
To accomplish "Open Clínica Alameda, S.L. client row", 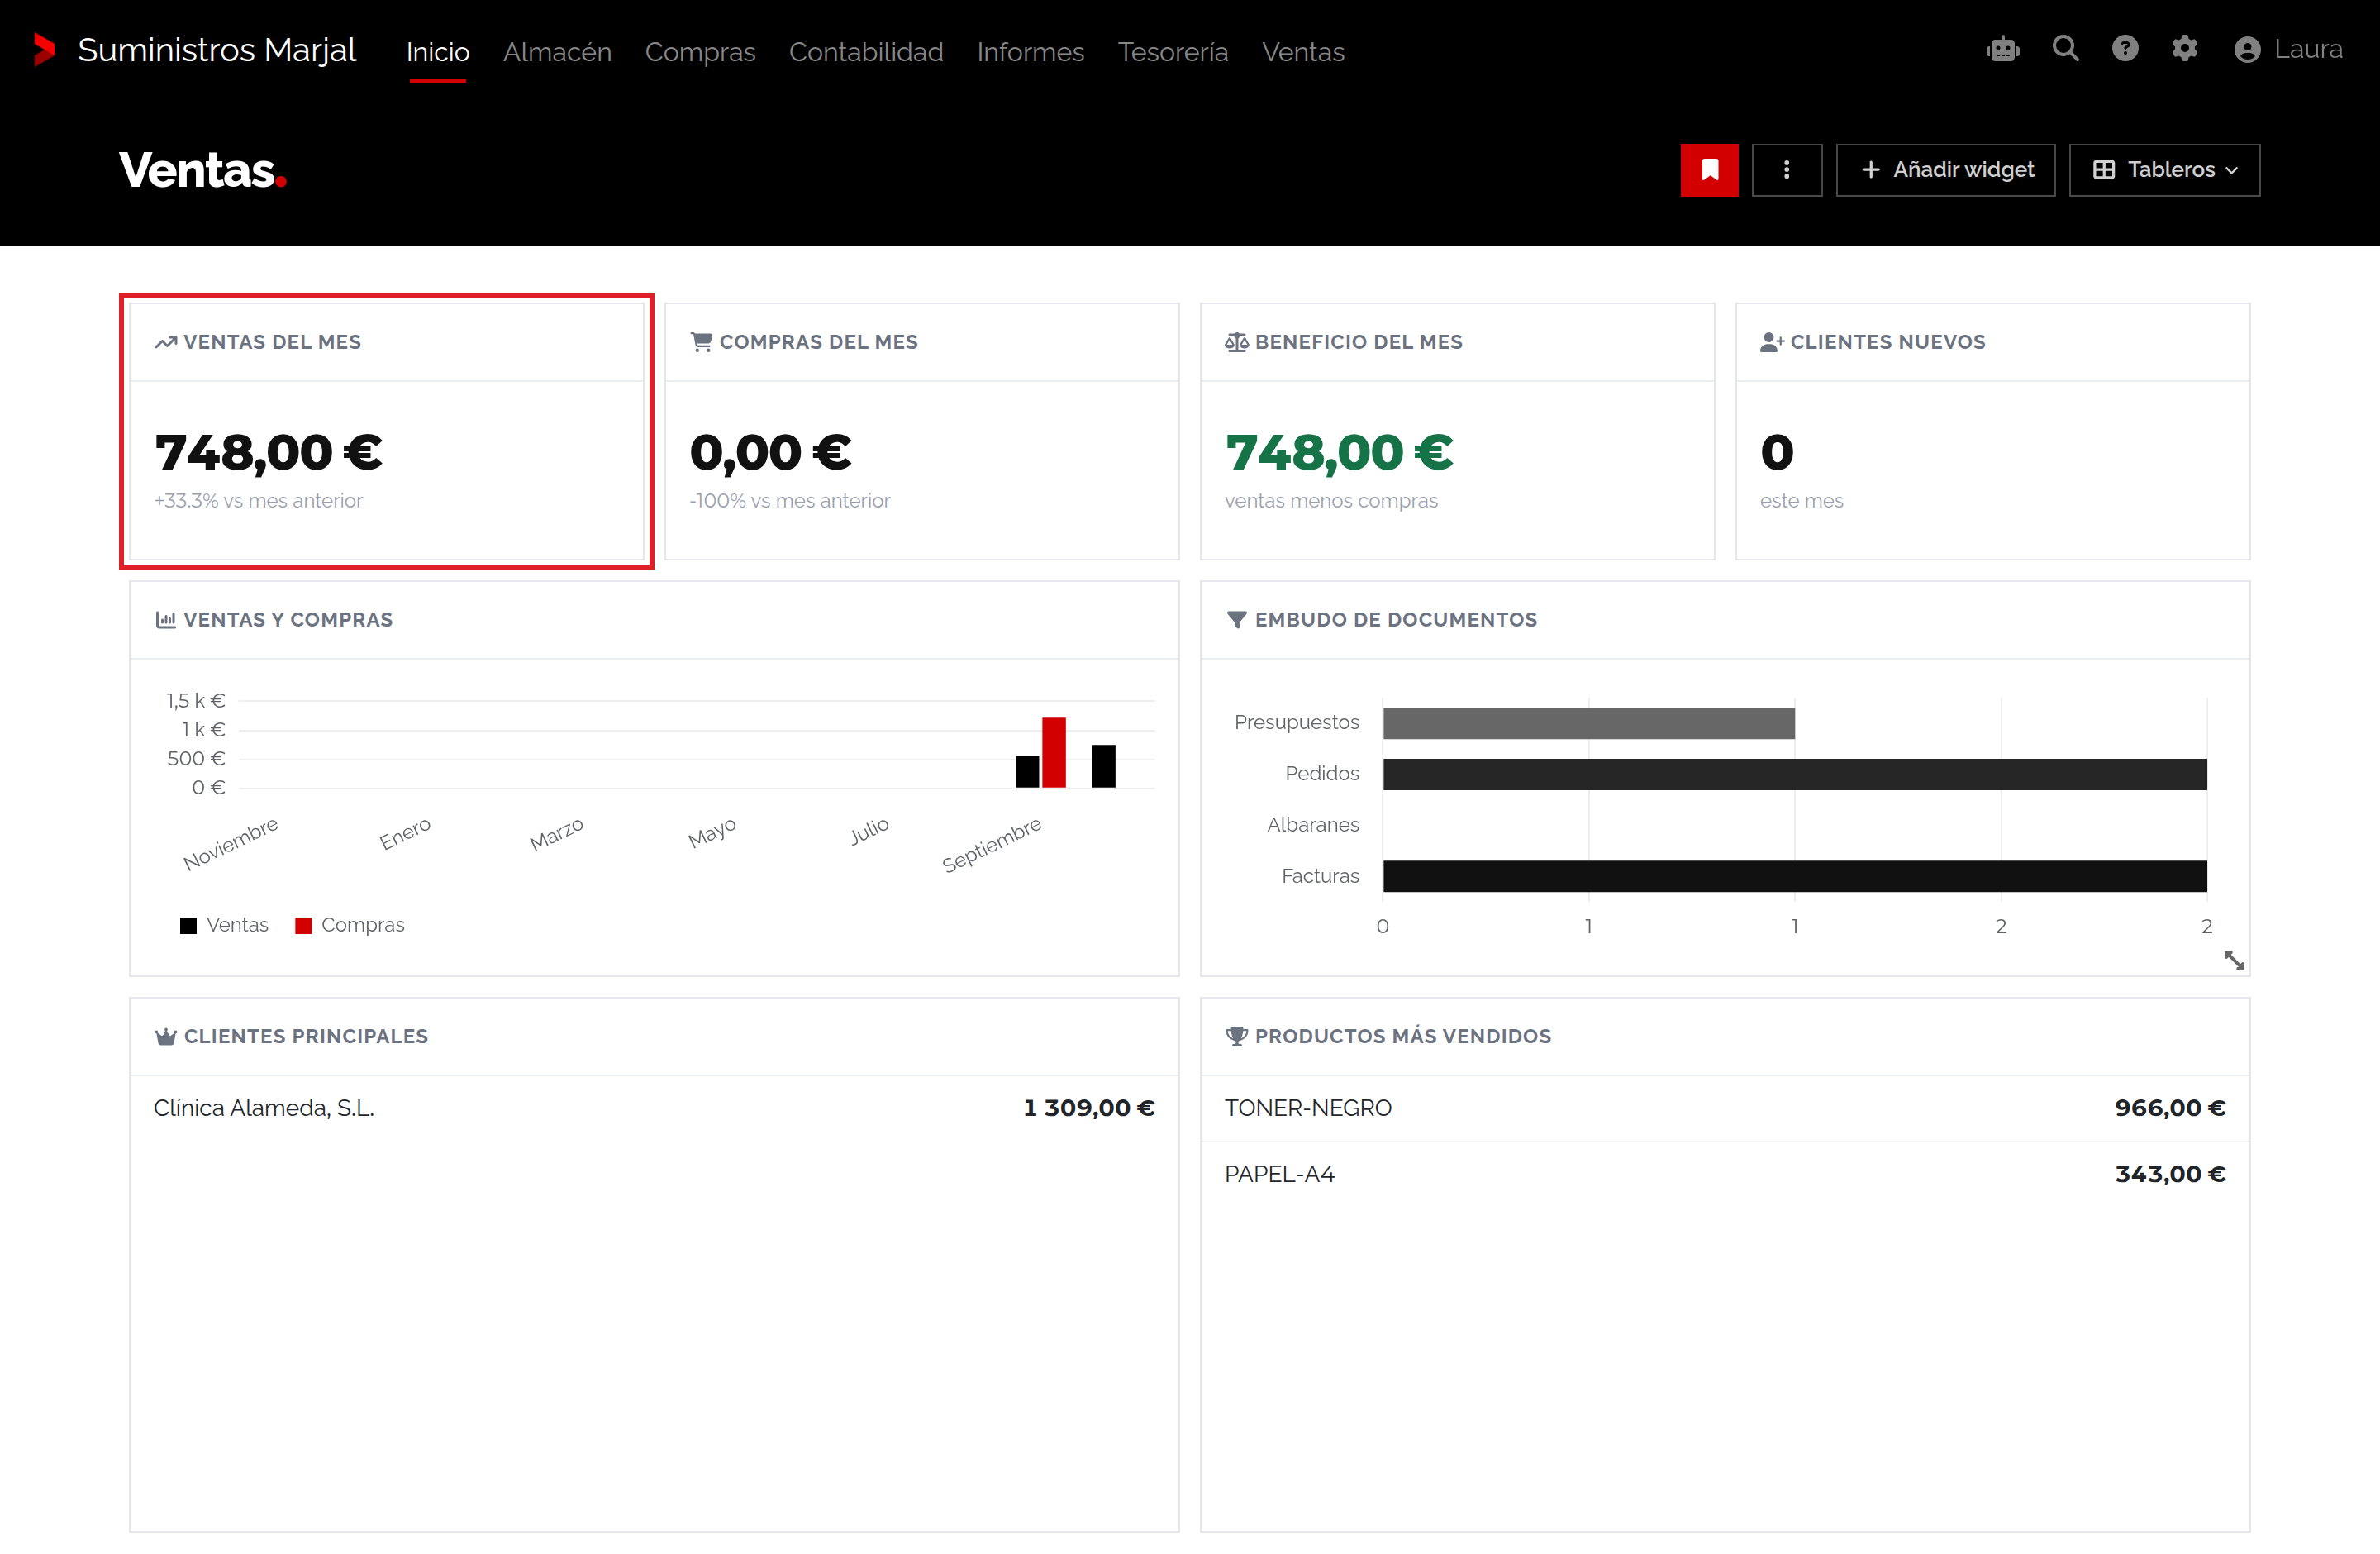I will pyautogui.click(x=654, y=1108).
